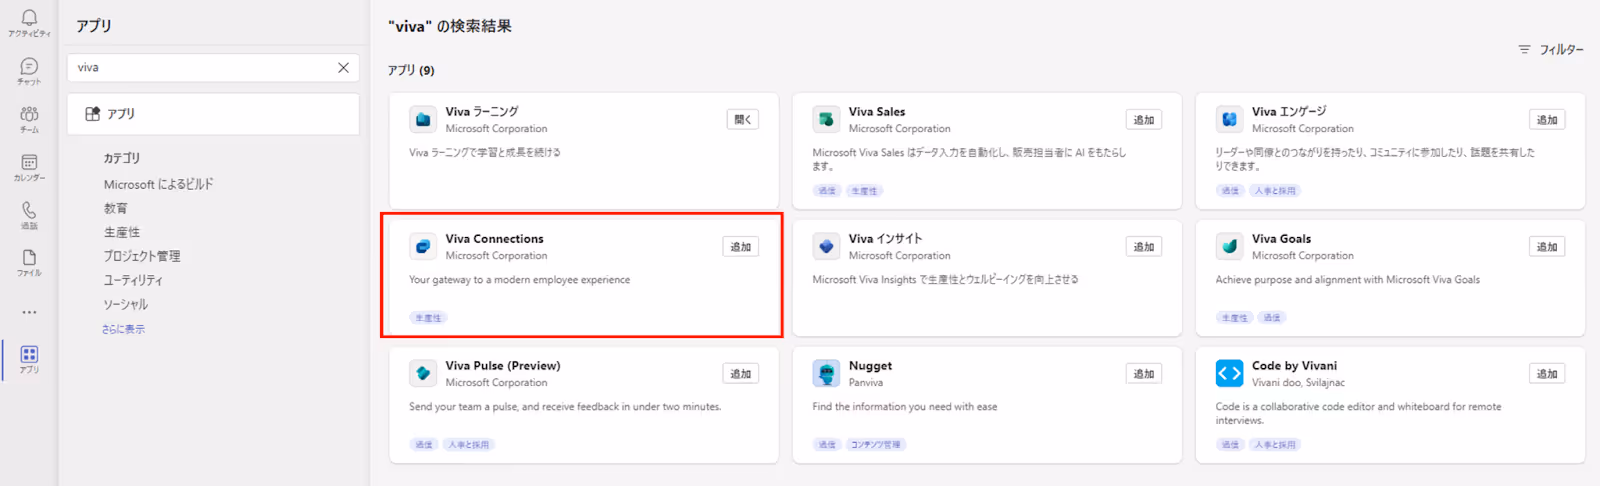
Task: Open the Chat icon in the sidebar
Action: [29, 66]
